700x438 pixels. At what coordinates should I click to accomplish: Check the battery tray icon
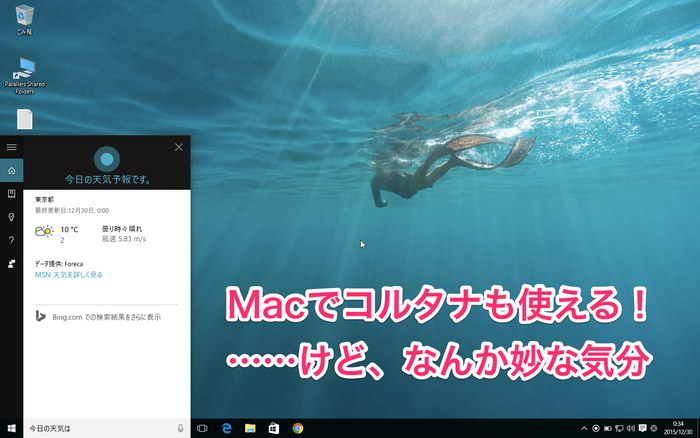click(x=607, y=428)
